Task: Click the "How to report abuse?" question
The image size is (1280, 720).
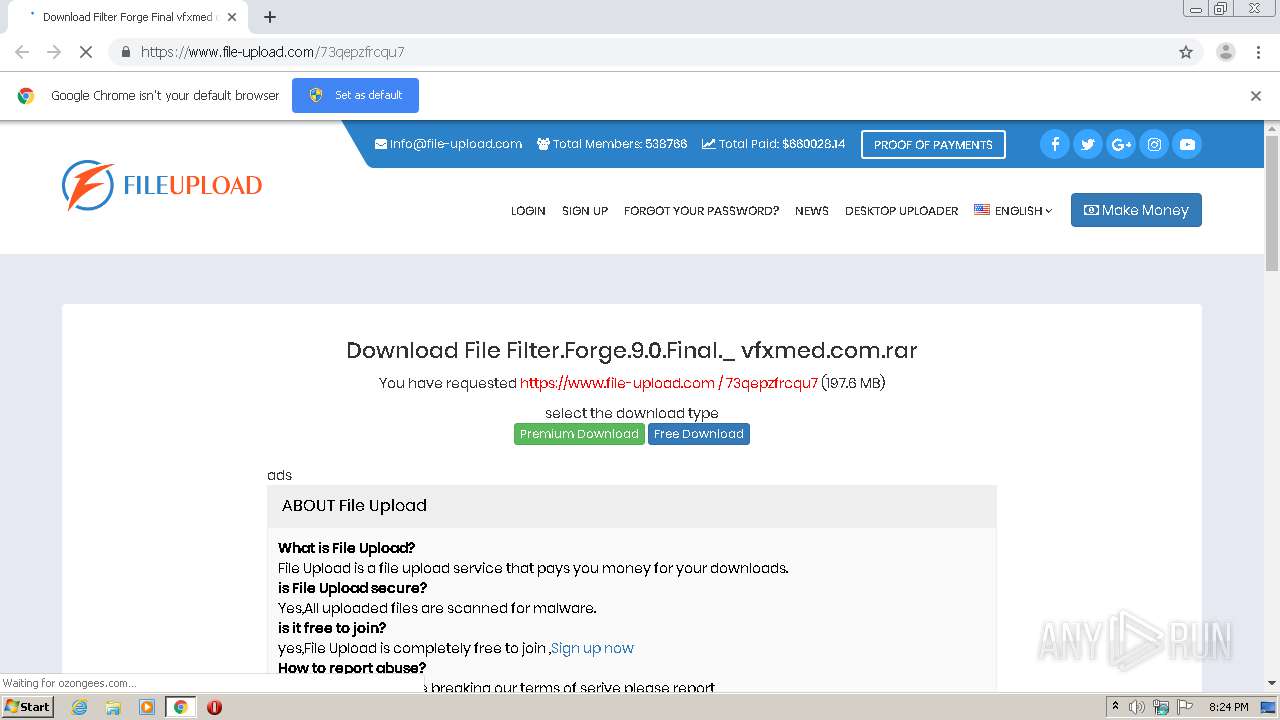Action: 352,668
